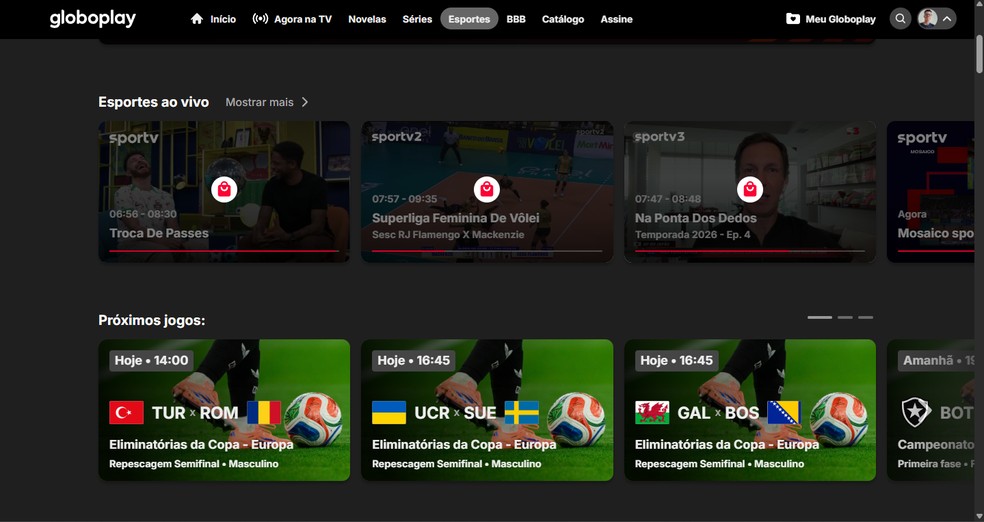Click the sportv2 channel logo
This screenshot has width=984, height=522.
point(397,137)
